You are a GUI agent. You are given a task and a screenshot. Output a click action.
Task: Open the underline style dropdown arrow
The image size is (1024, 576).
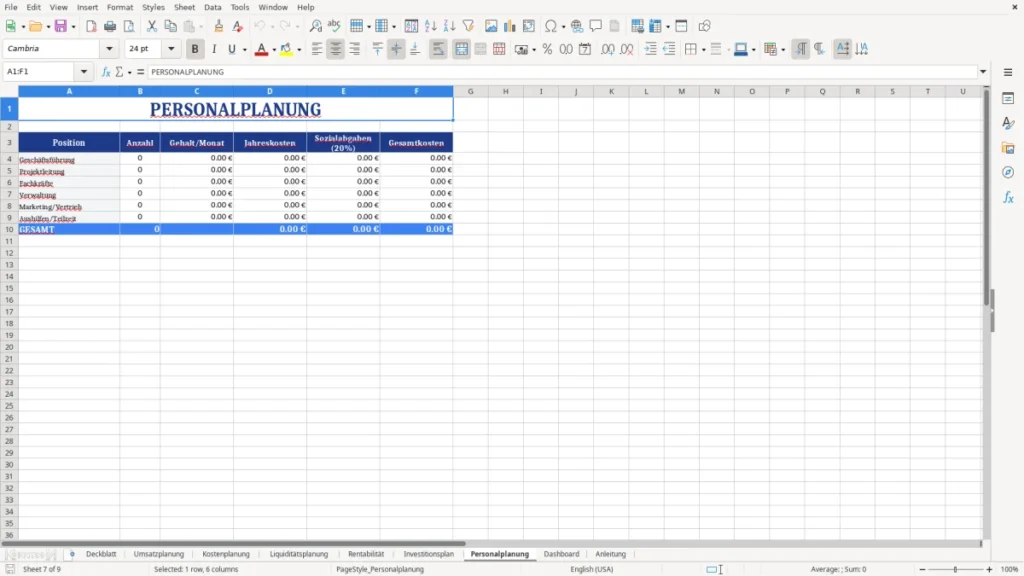point(244,50)
